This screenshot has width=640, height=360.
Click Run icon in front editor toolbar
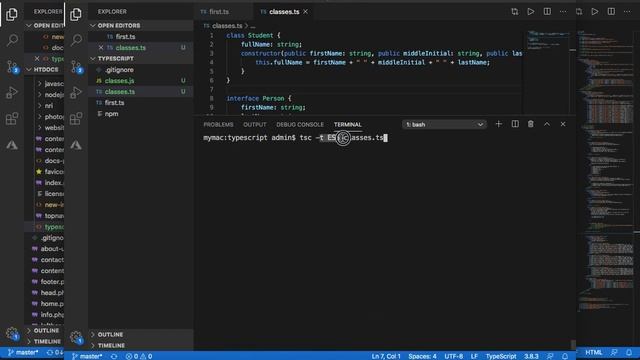pyautogui.click(x=531, y=11)
